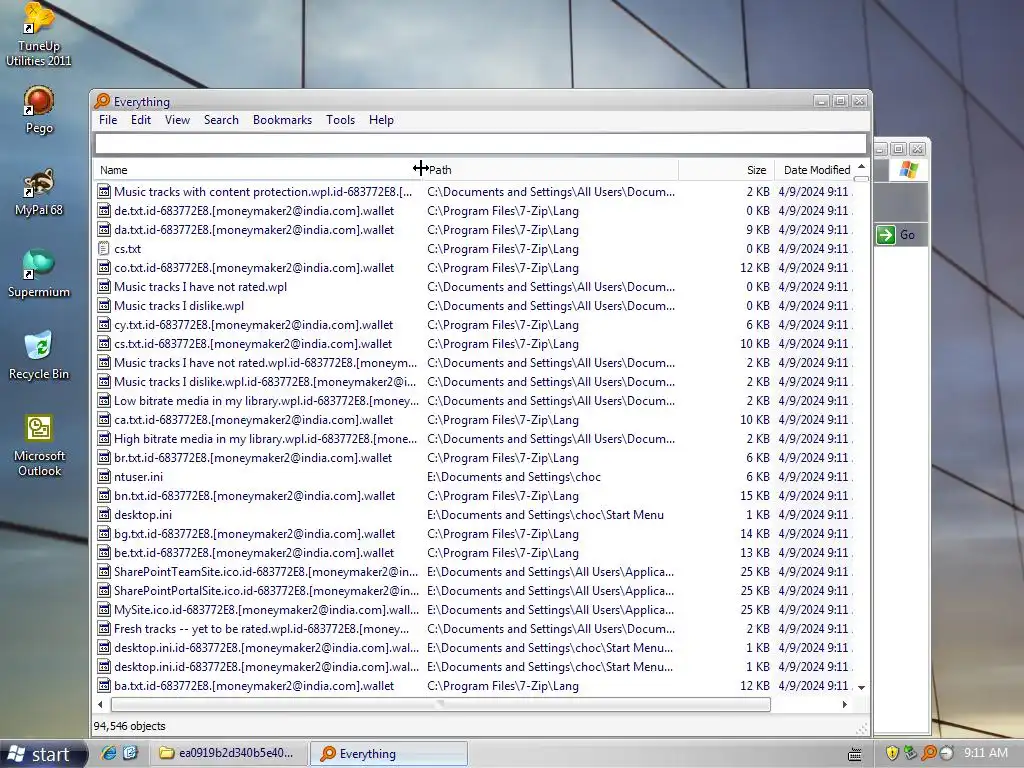This screenshot has width=1024, height=768.
Task: Sort results by Name column header
Action: tap(257, 170)
